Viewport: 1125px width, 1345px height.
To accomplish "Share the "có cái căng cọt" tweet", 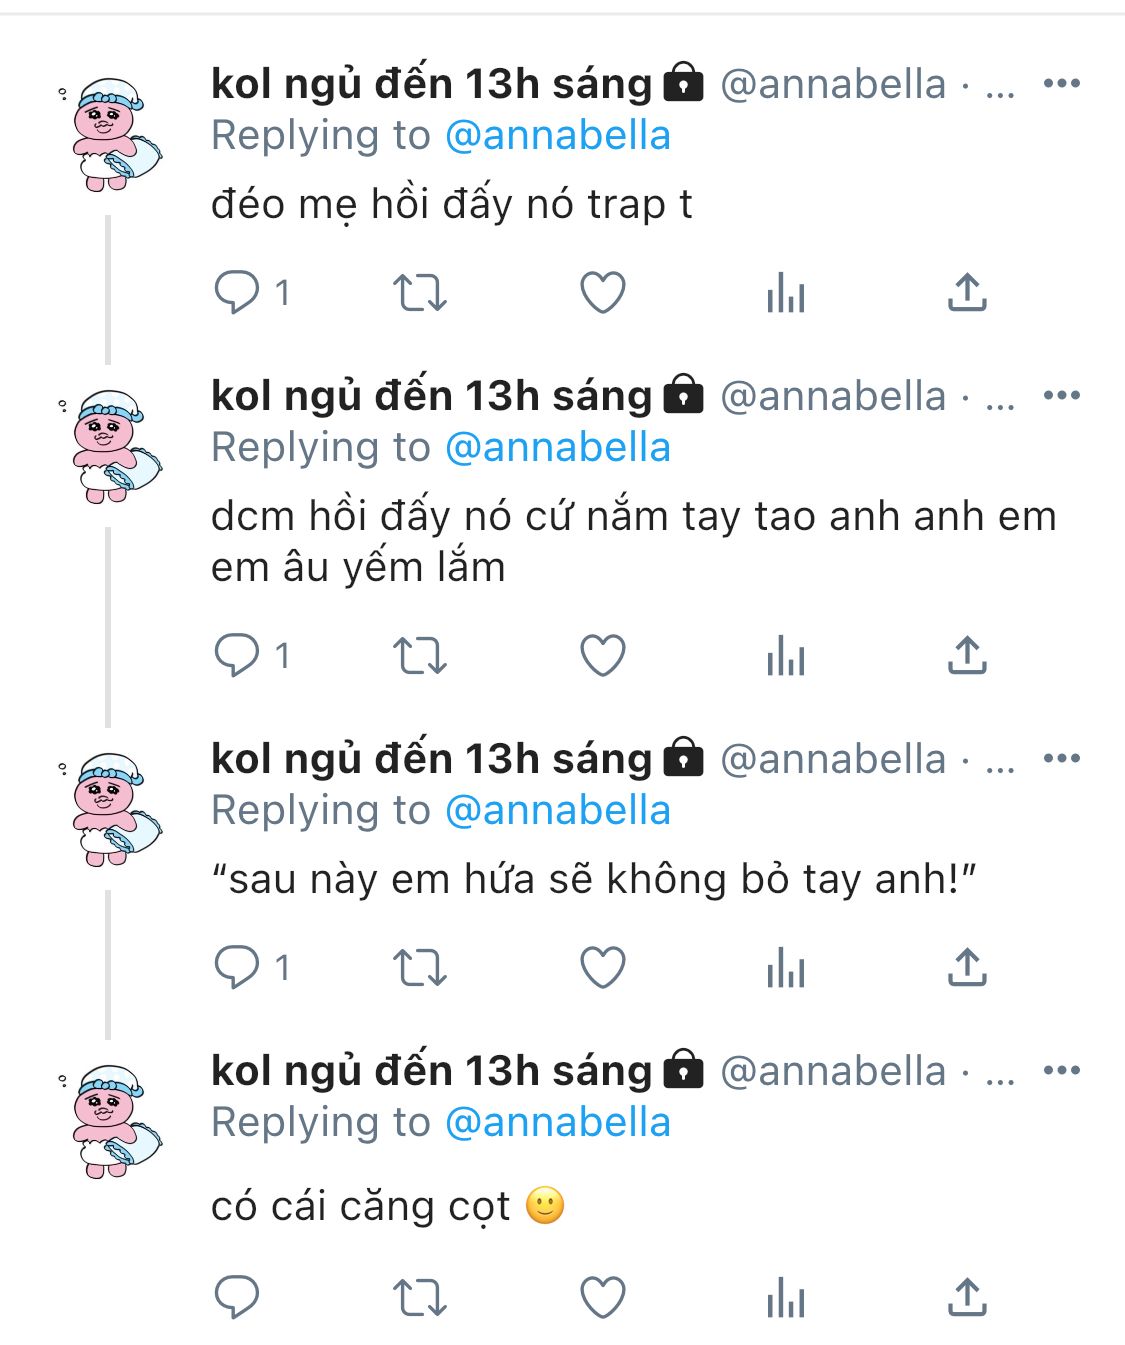I will 967,1298.
